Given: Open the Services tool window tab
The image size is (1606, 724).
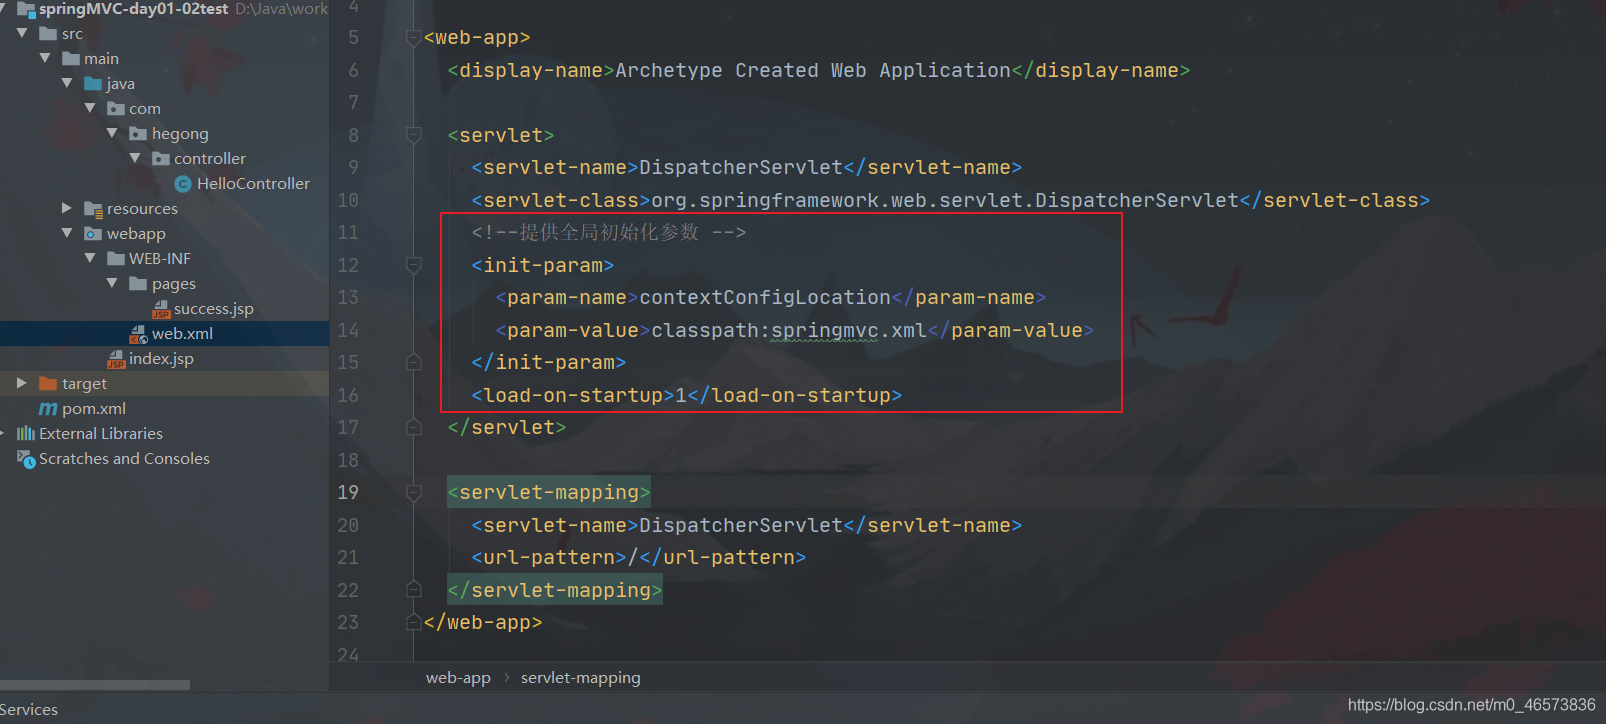Looking at the screenshot, I should click(x=29, y=709).
